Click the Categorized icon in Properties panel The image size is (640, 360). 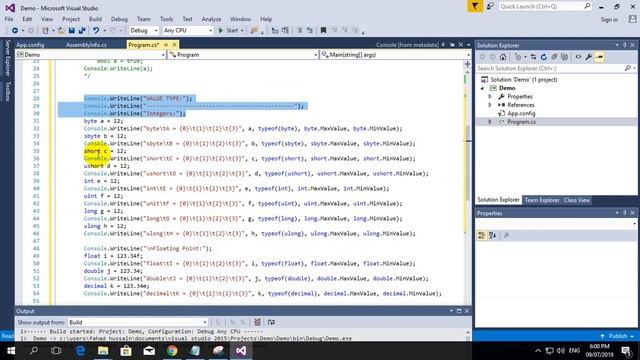coord(482,235)
